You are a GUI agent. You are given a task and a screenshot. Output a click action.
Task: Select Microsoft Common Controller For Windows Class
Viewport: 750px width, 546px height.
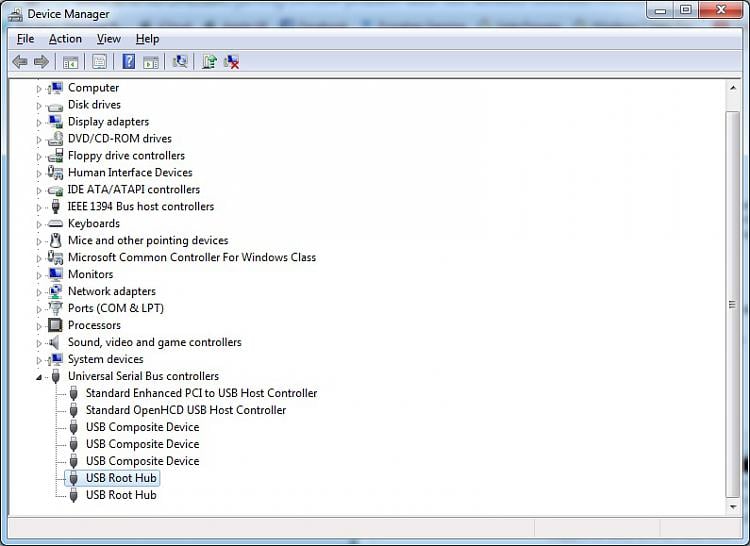pos(192,257)
